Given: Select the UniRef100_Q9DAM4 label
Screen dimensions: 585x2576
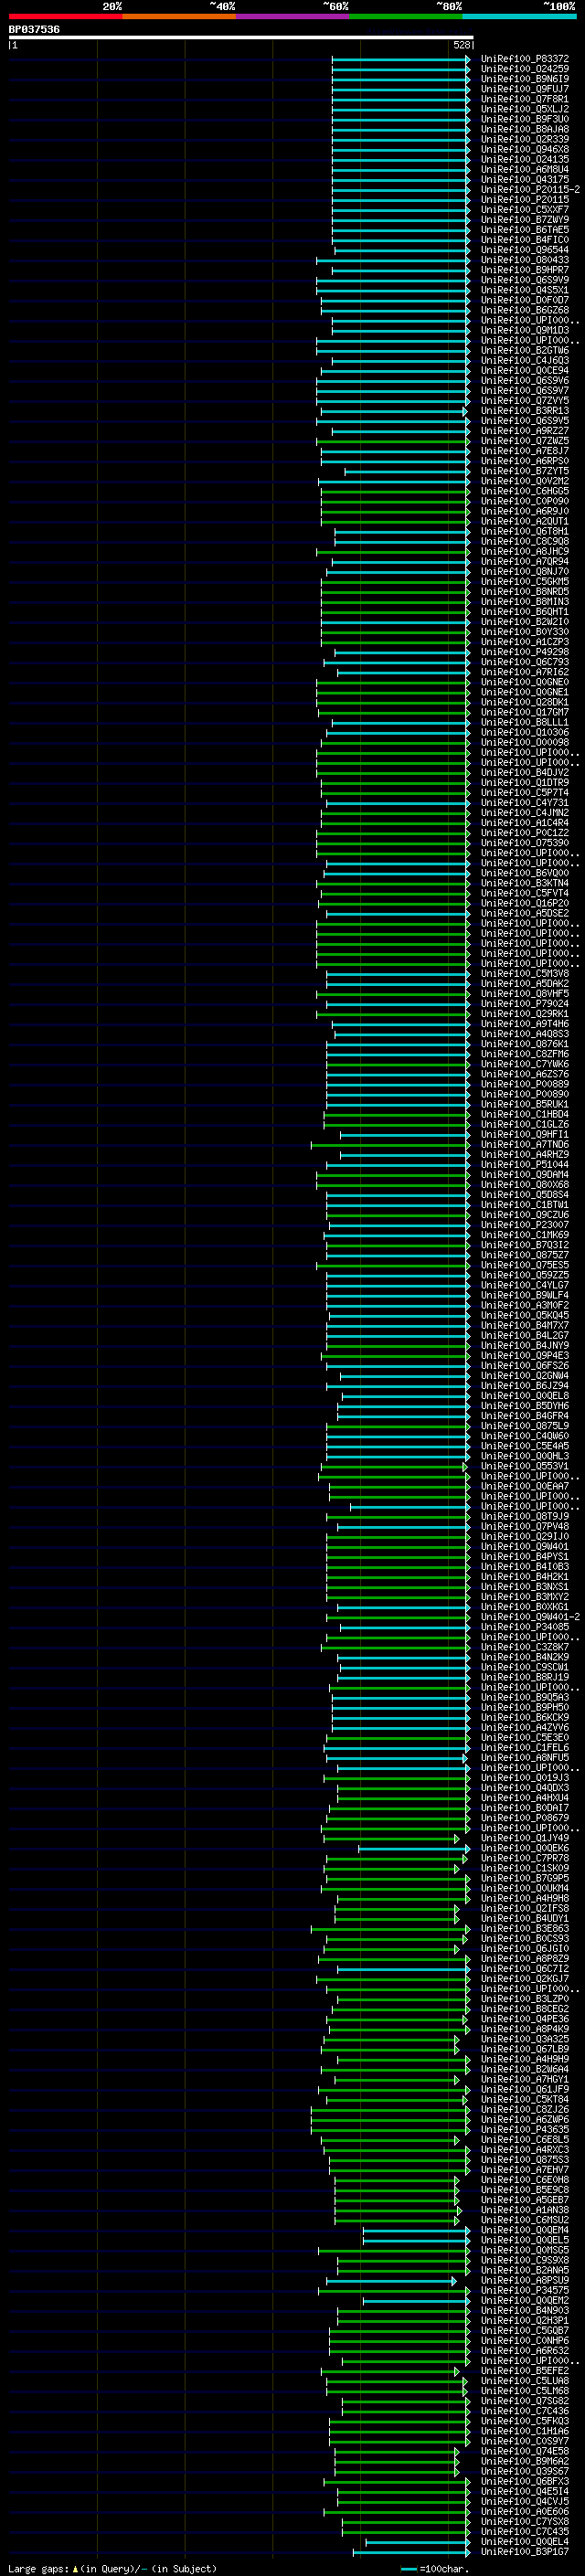Looking at the screenshot, I should click(524, 1175).
